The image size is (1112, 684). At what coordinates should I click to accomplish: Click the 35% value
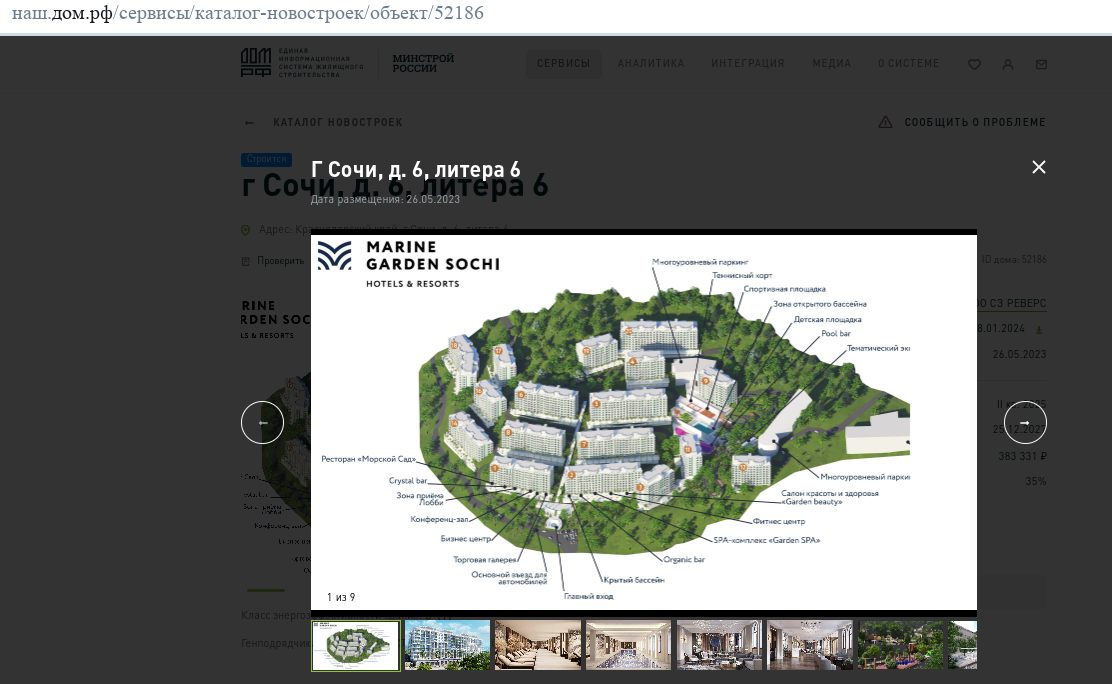pyautogui.click(x=1035, y=481)
